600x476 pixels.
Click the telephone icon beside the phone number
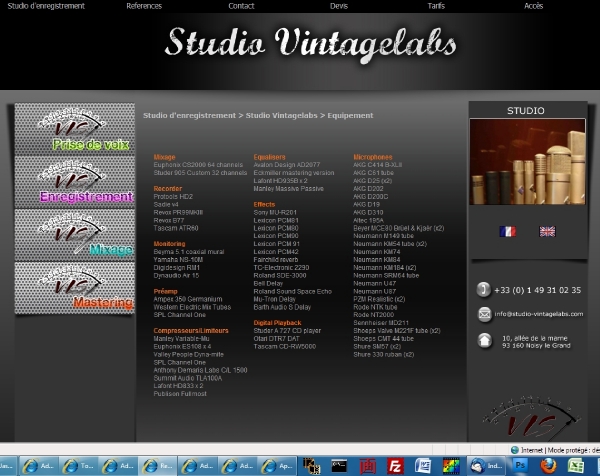click(x=483, y=290)
